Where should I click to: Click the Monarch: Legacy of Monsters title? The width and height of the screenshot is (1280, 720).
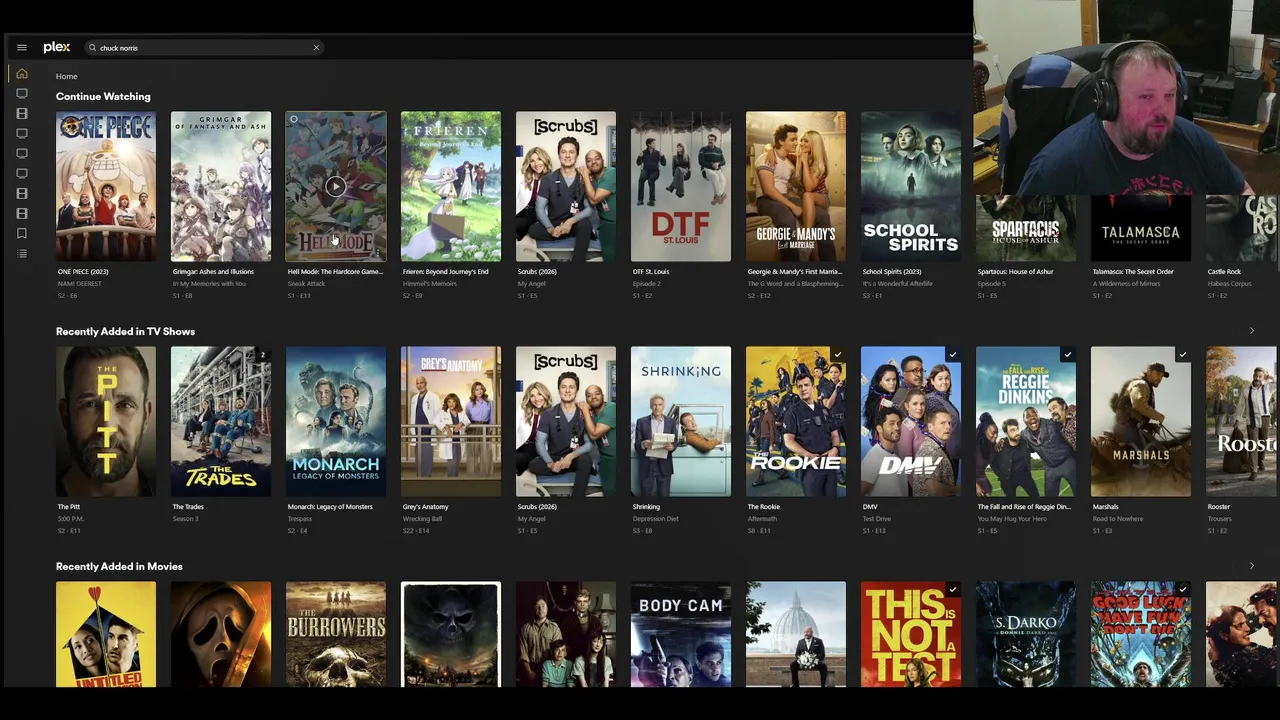point(330,506)
